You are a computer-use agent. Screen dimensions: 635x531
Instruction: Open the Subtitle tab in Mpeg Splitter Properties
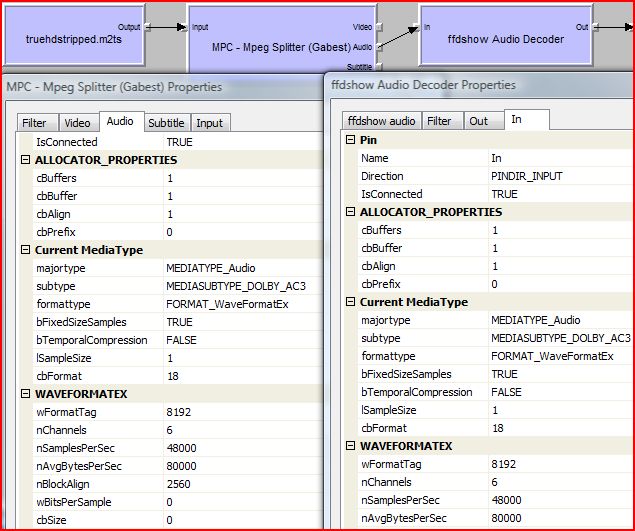pyautogui.click(x=166, y=123)
